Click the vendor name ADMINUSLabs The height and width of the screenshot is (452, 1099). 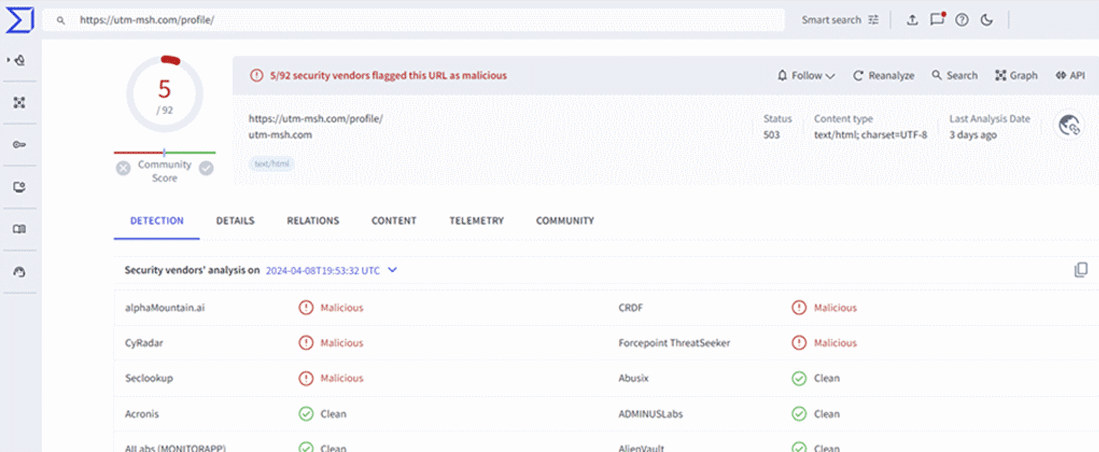[650, 413]
